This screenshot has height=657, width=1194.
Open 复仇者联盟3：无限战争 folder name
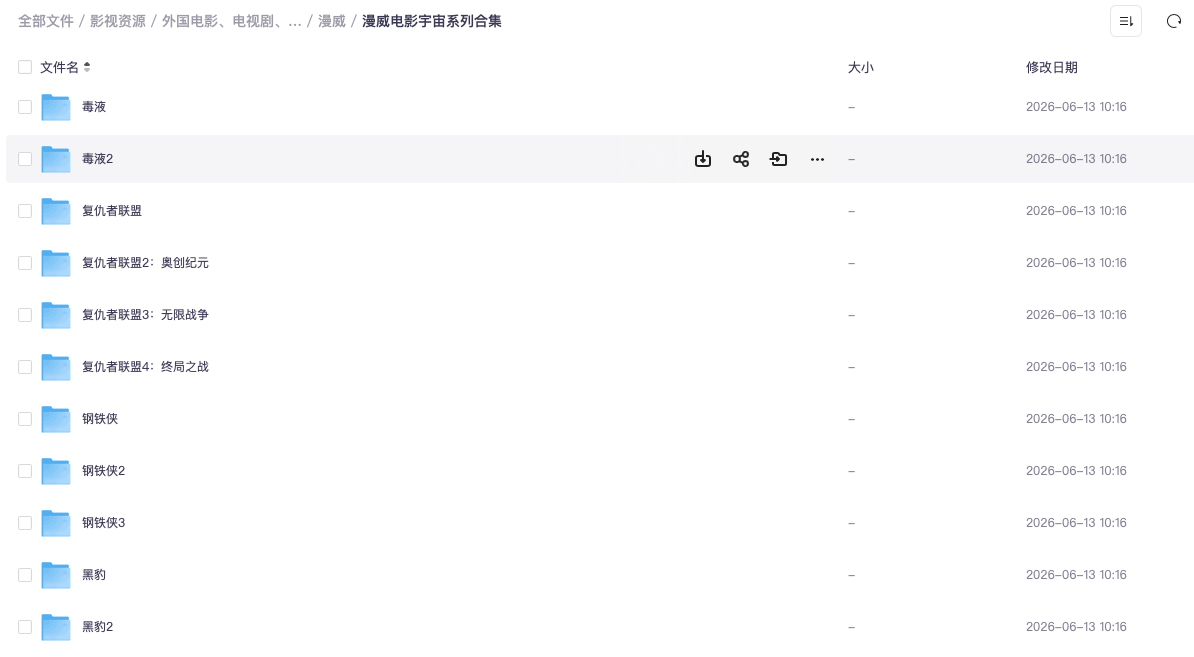pos(145,315)
